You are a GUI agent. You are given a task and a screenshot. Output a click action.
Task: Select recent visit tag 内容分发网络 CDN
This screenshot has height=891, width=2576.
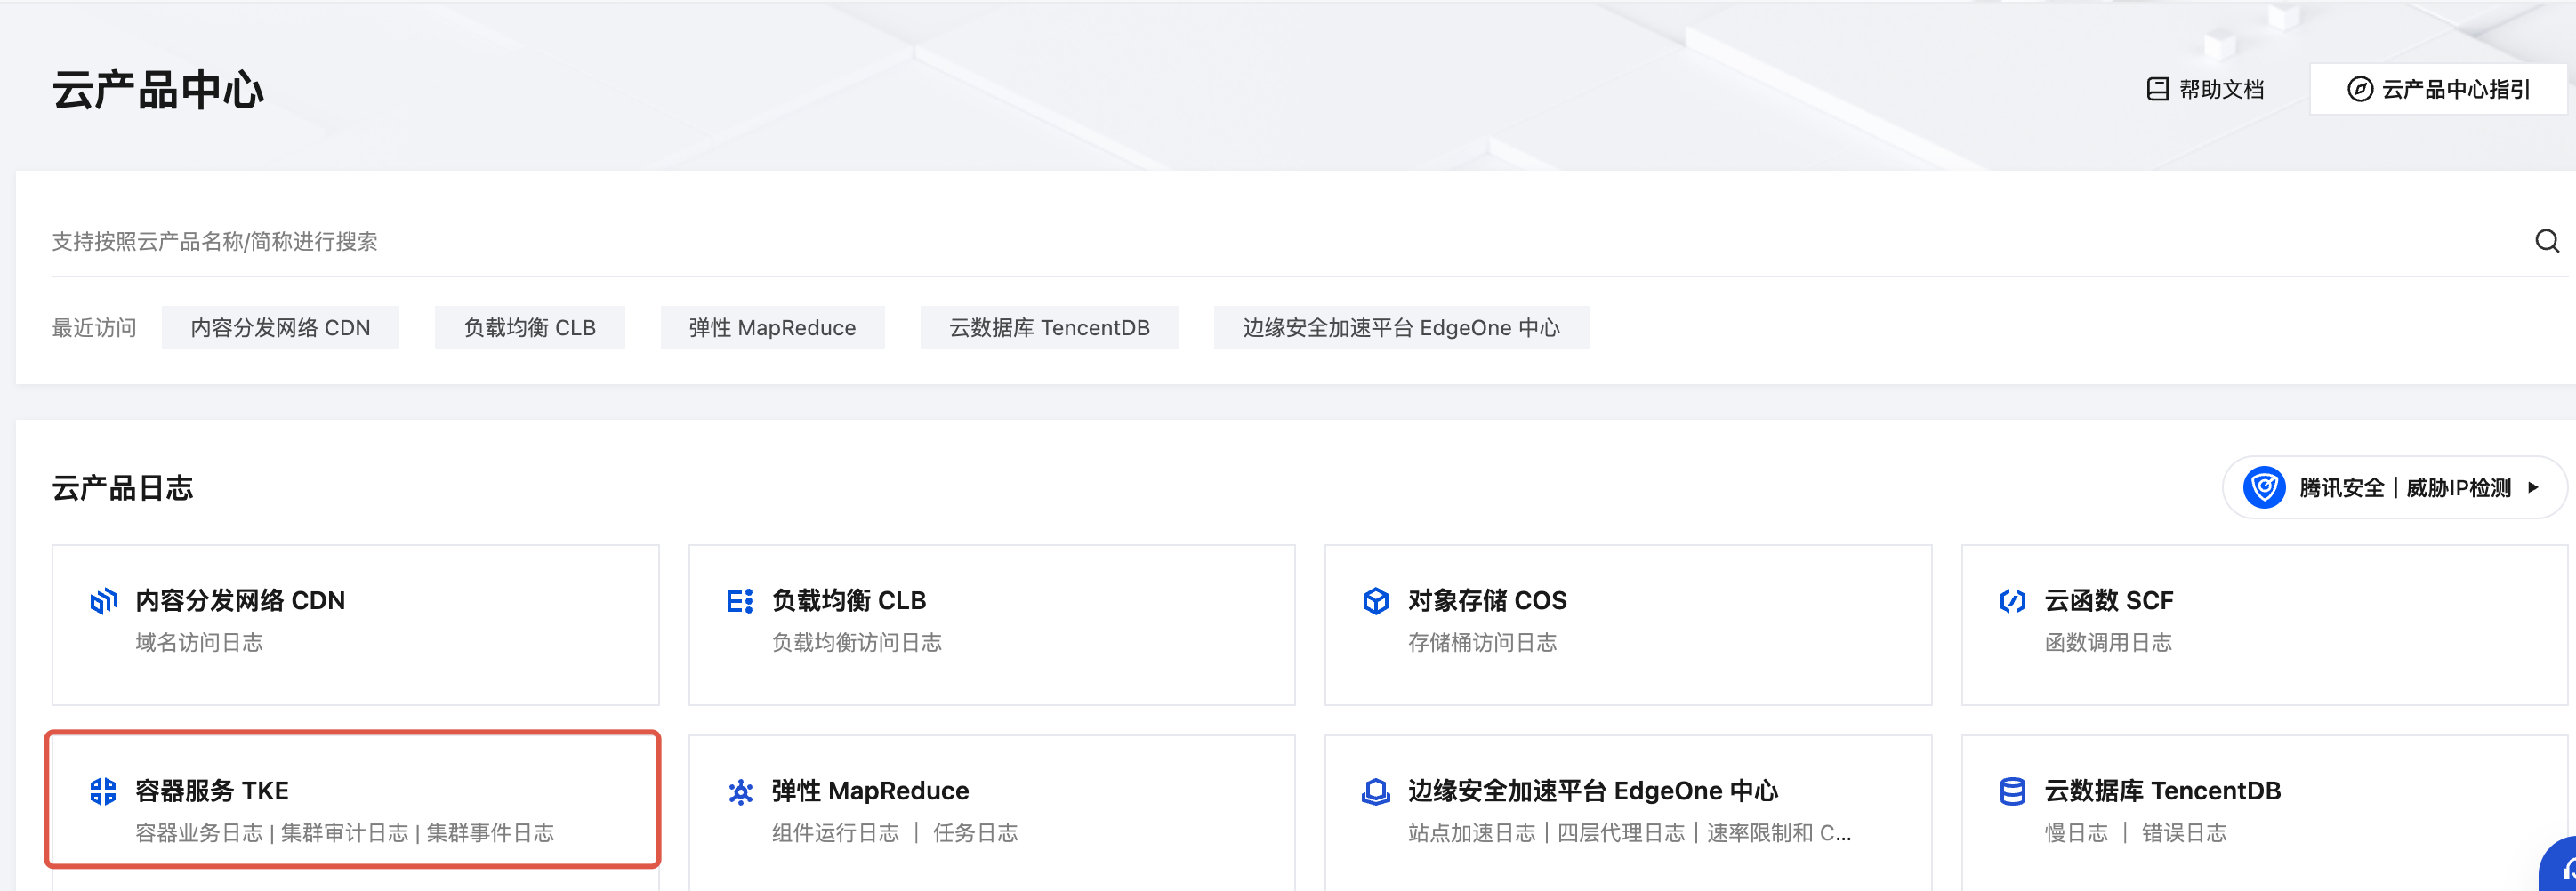point(280,327)
